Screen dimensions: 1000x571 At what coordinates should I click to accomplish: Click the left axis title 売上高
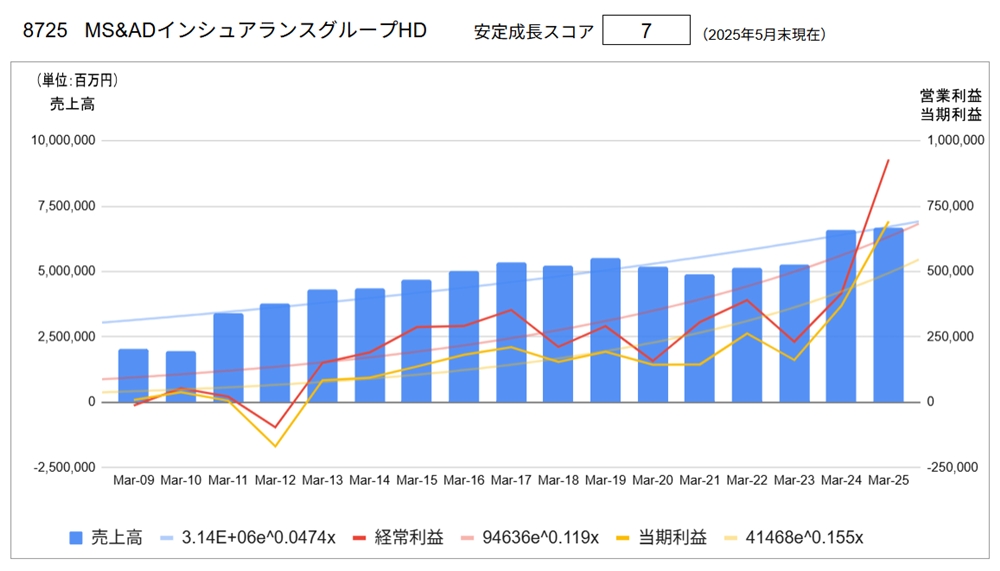tap(73, 105)
